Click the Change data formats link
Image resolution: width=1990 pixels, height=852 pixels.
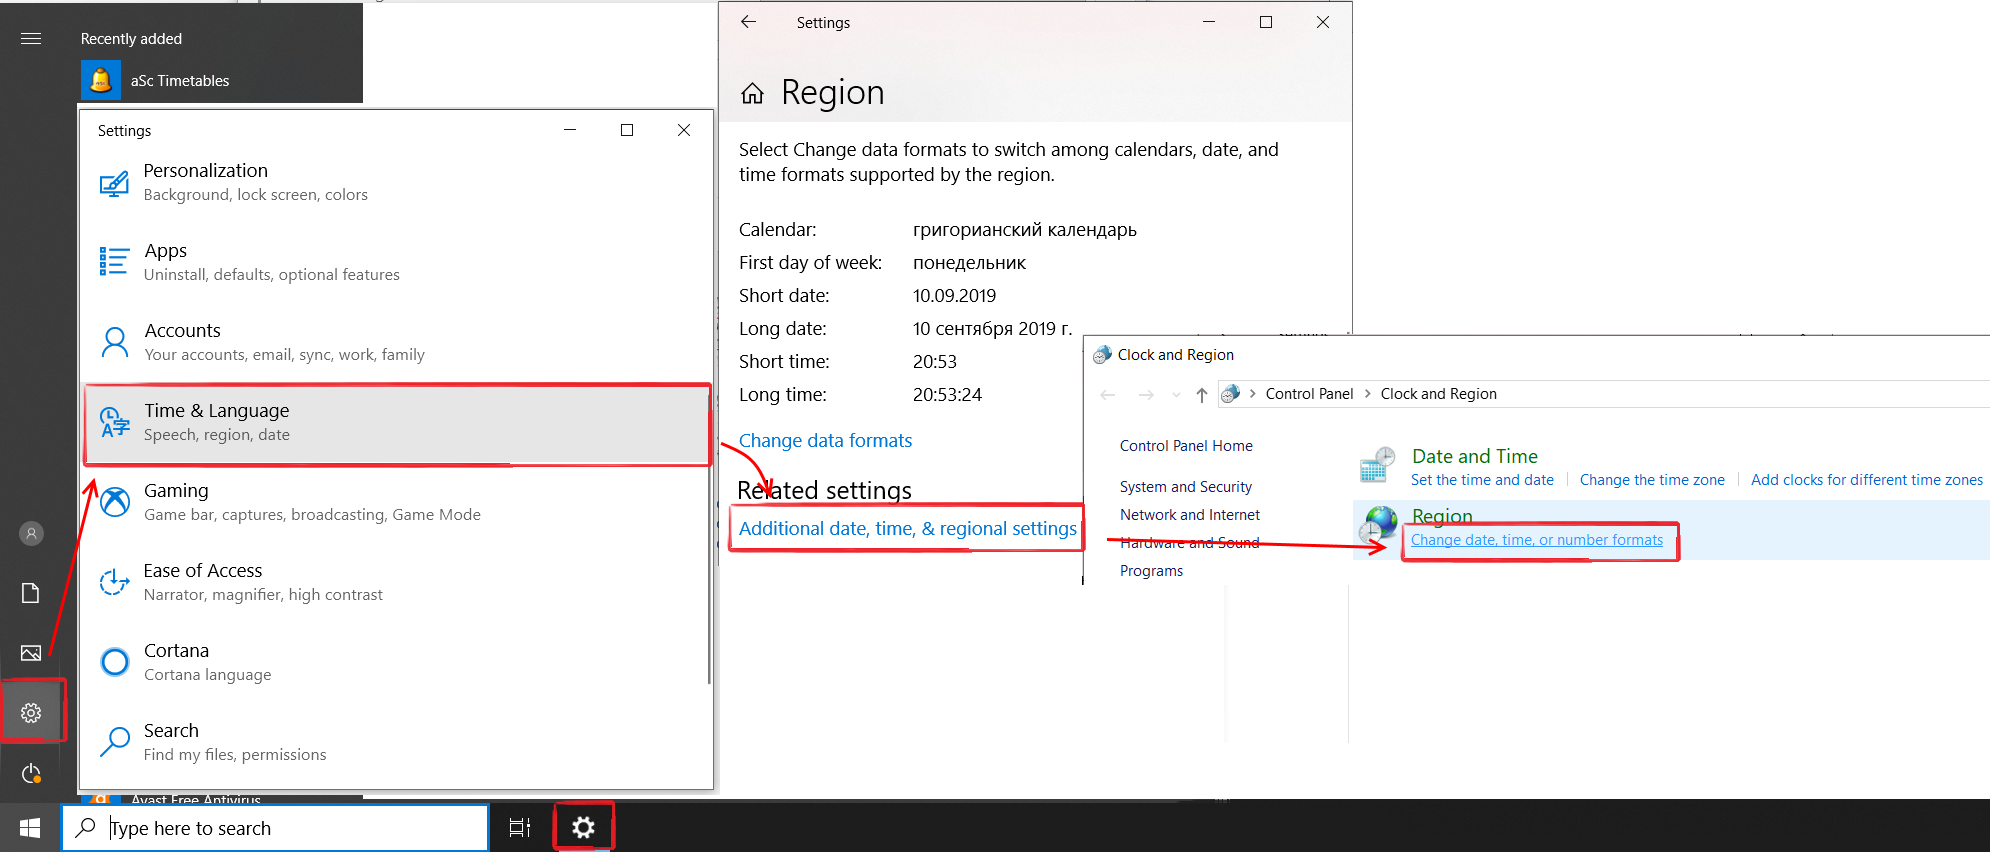pyautogui.click(x=825, y=441)
